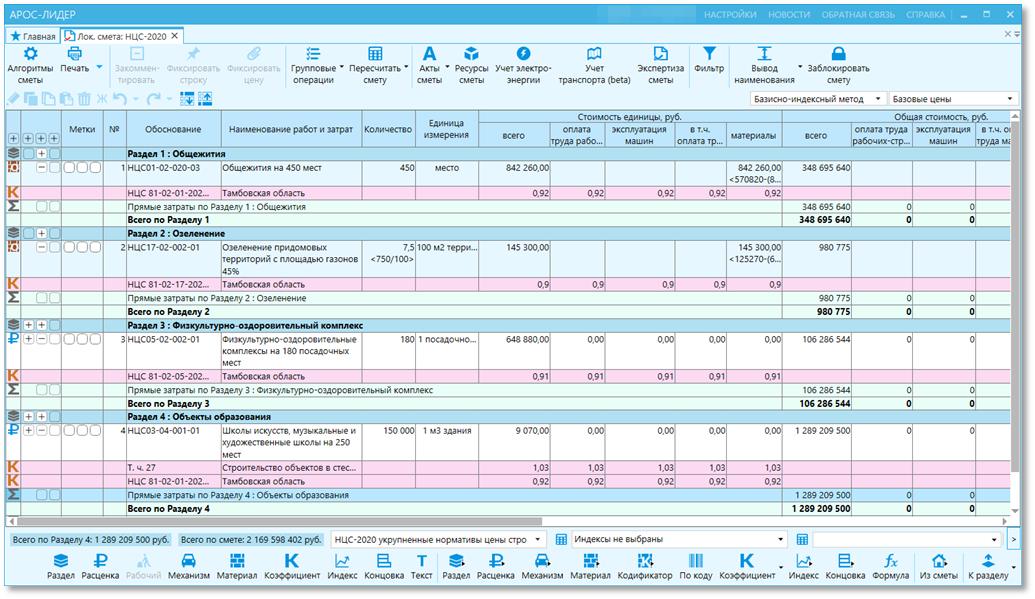Click the collapse-all rows icon in small toolbar
The height and width of the screenshot is (599, 1035).
pos(205,99)
